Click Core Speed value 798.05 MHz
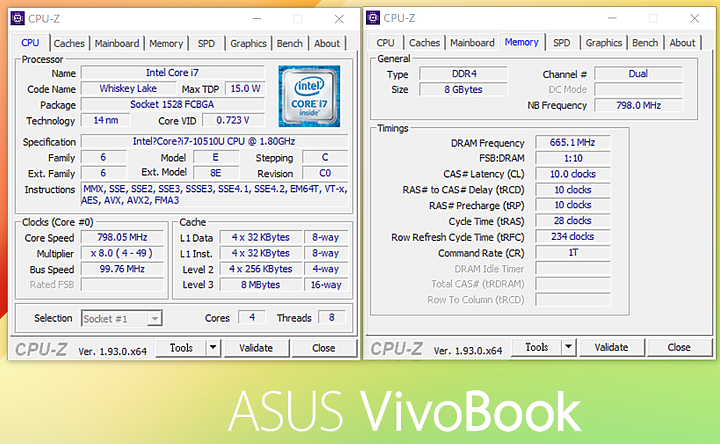The height and width of the screenshot is (444, 720). (122, 237)
